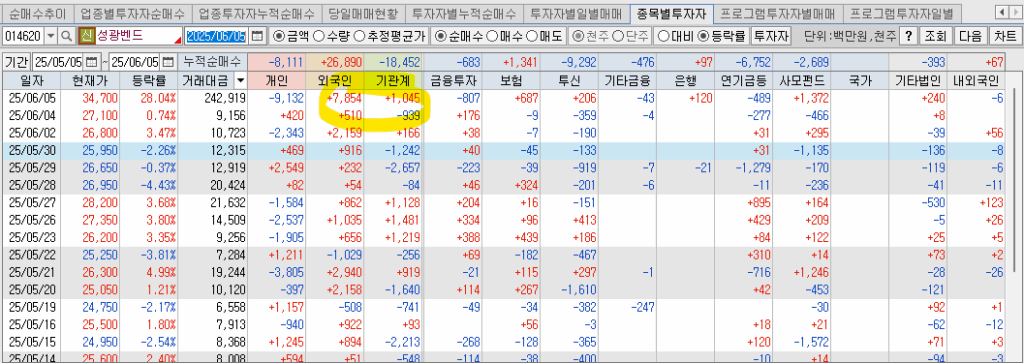
Task: Select the 대비 radio option
Action: tap(664, 36)
